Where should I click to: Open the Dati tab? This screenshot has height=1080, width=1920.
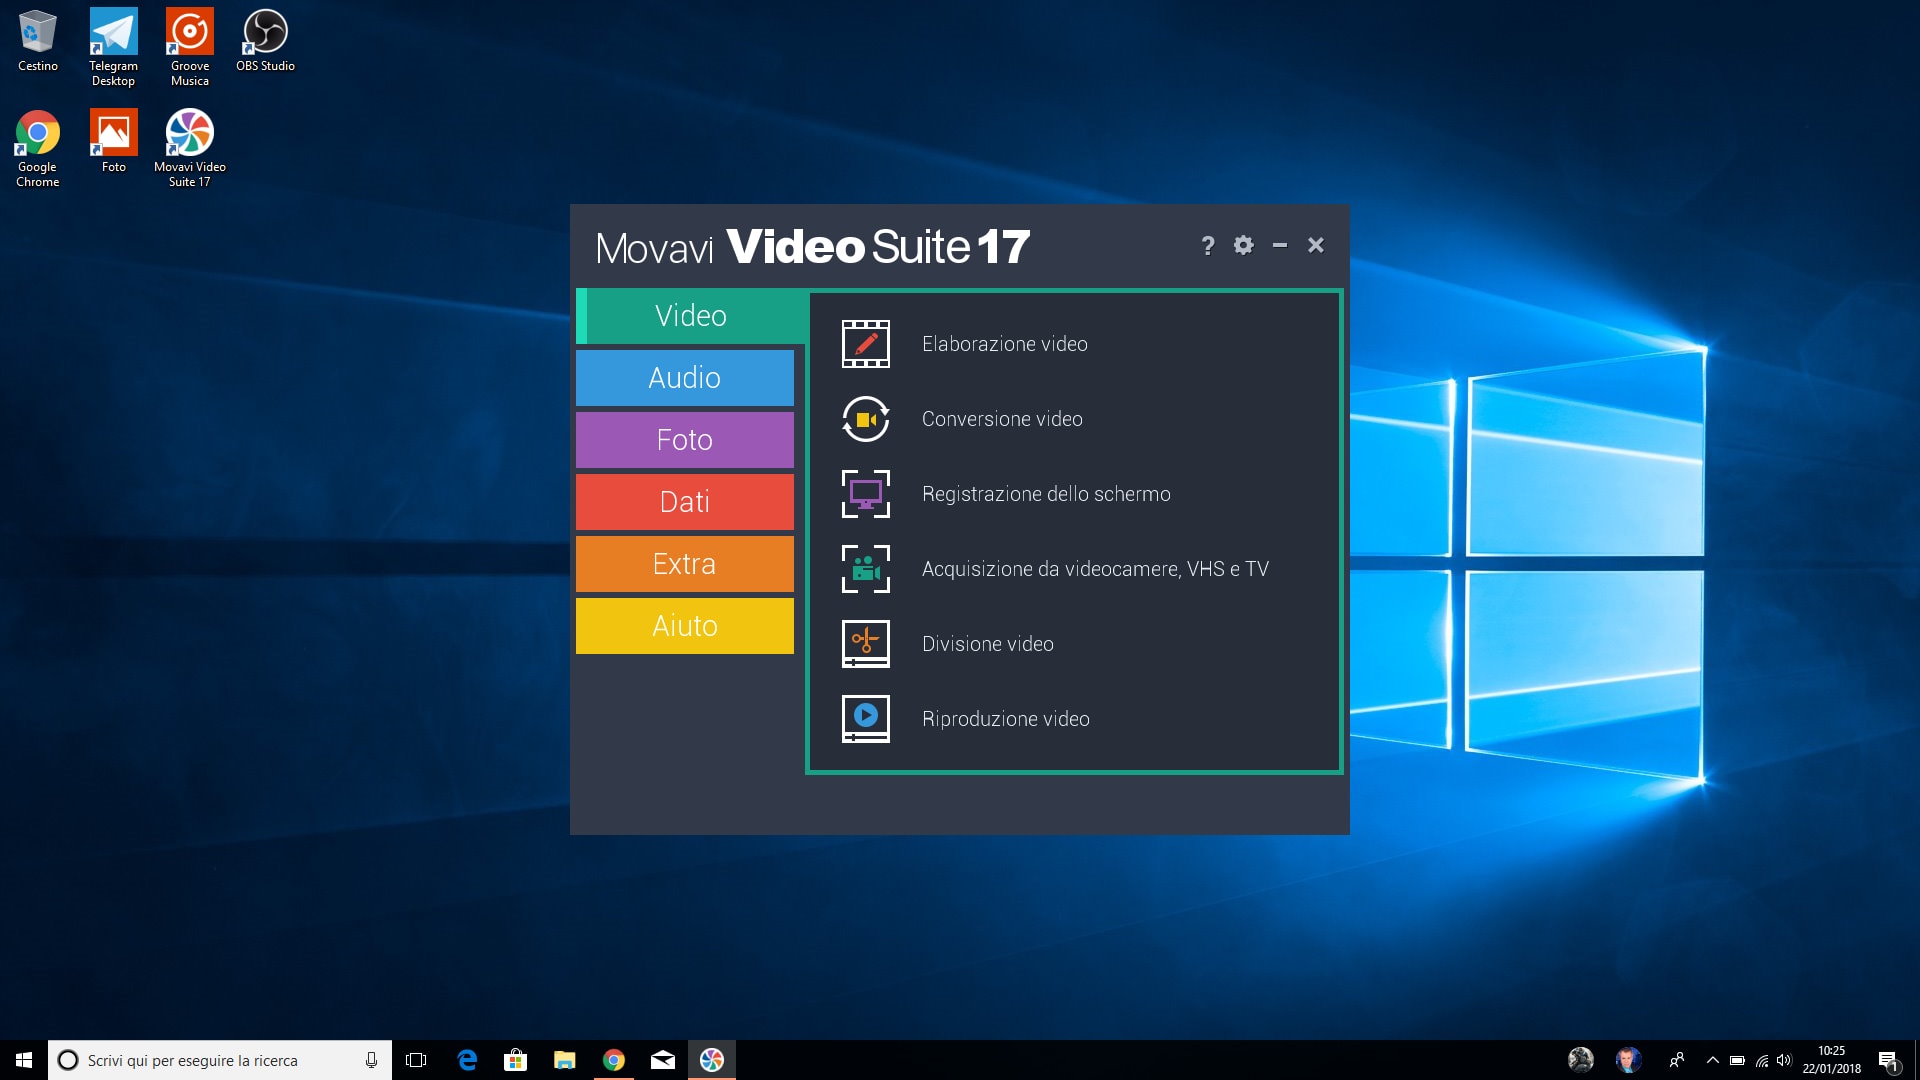(685, 502)
